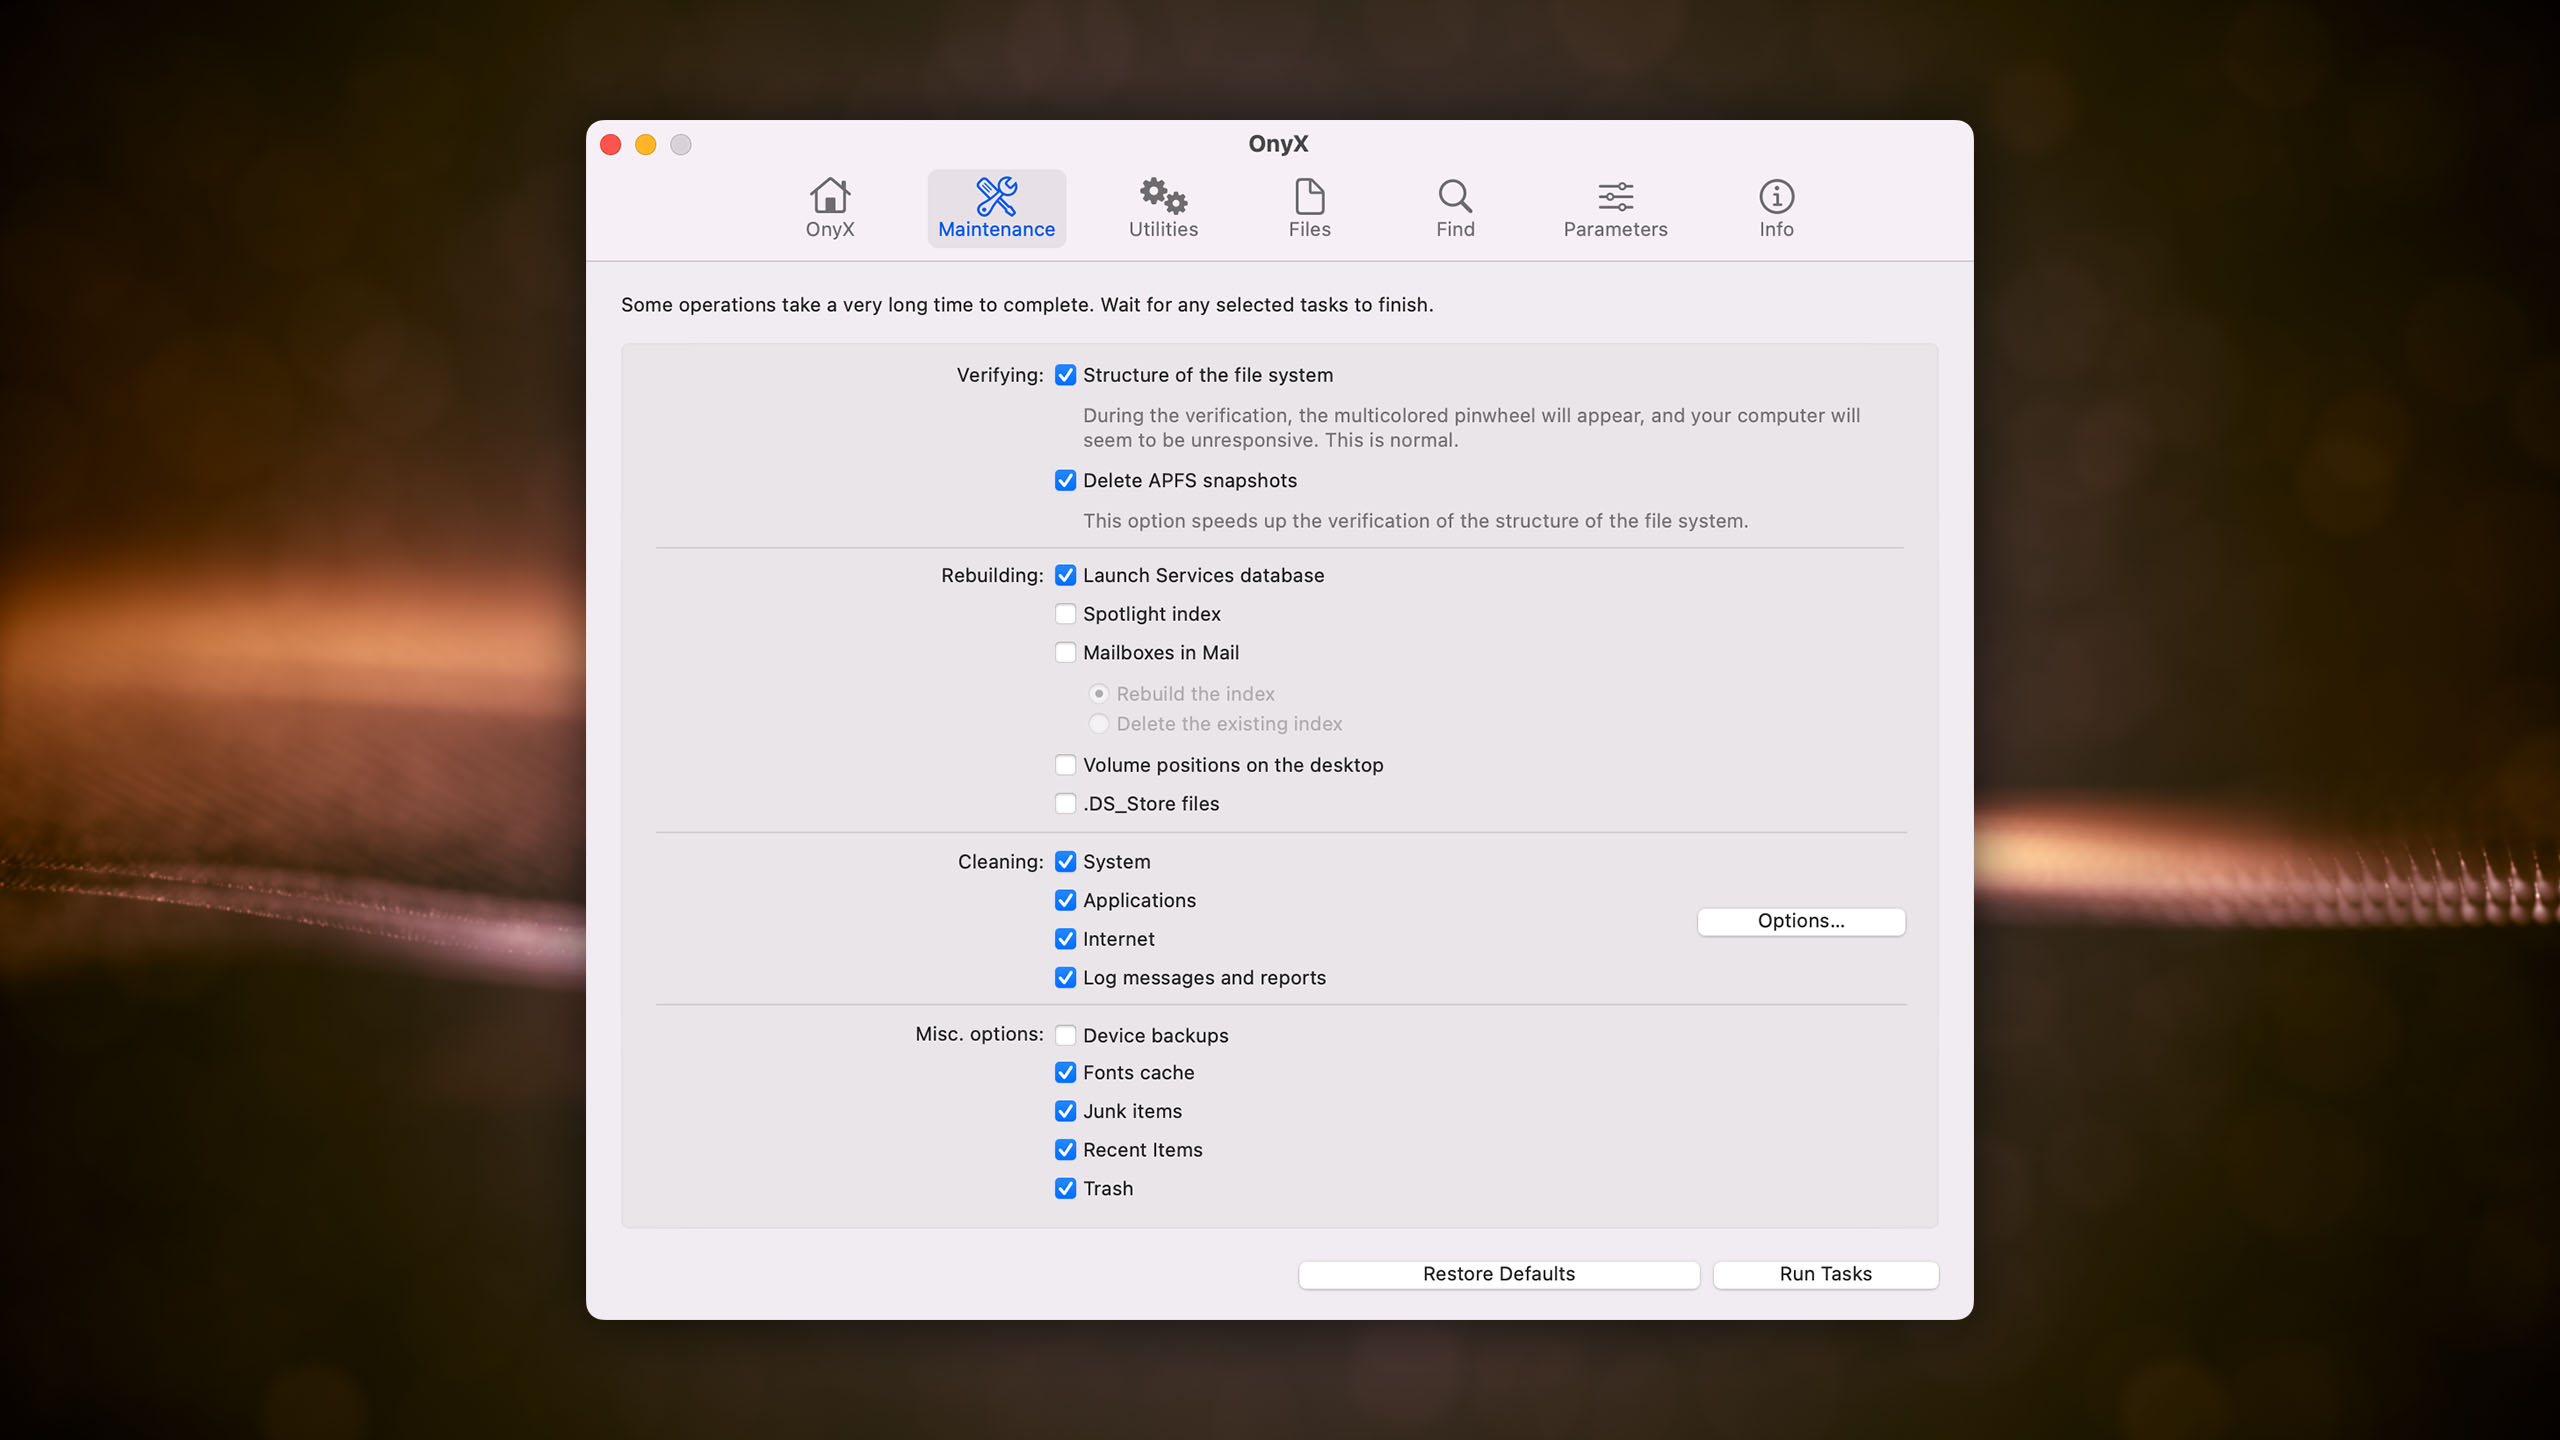Viewport: 2560px width, 1440px height.
Task: Click the 'Some operations take a very long time' notice
Action: tap(1027, 305)
